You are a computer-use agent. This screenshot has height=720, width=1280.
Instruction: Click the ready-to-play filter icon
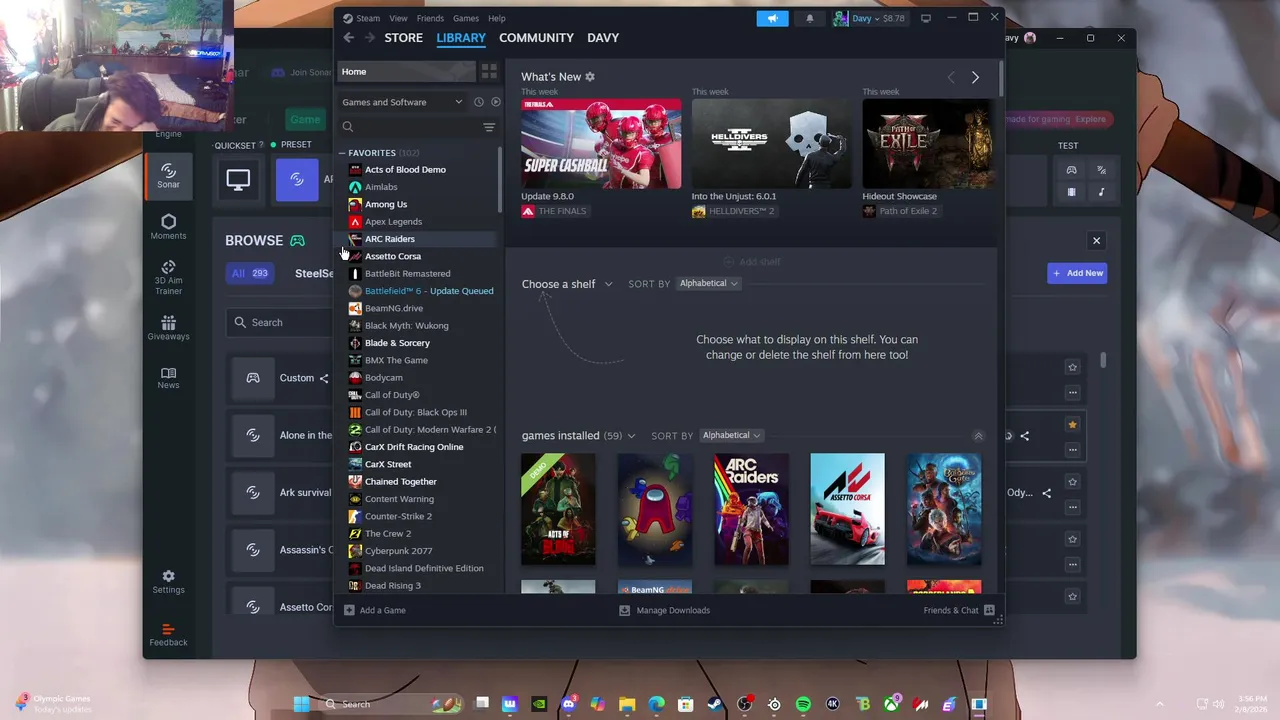tap(495, 102)
